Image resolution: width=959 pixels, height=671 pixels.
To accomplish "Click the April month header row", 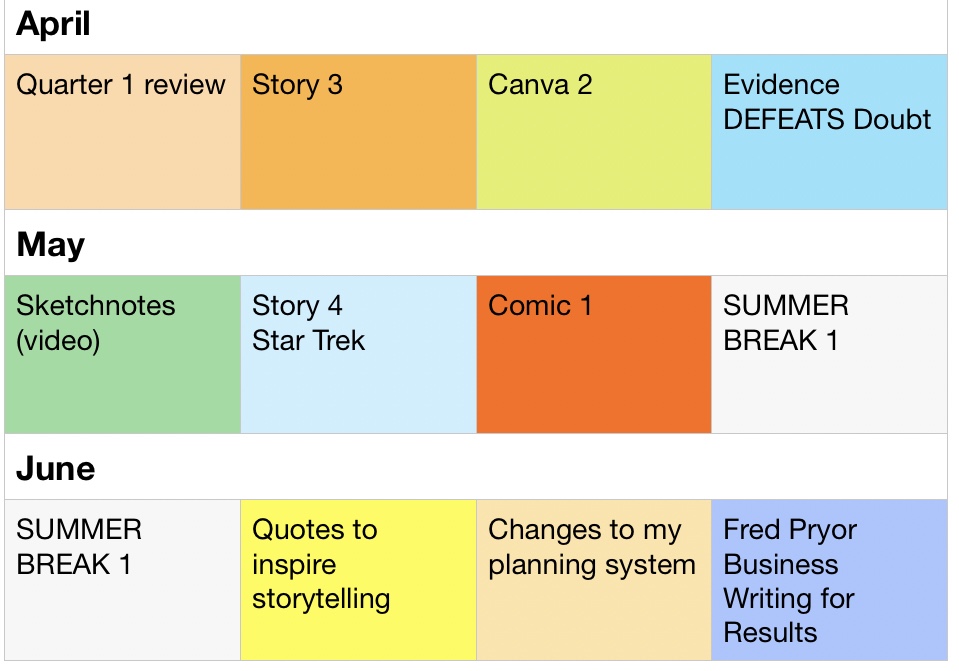I will [476, 26].
